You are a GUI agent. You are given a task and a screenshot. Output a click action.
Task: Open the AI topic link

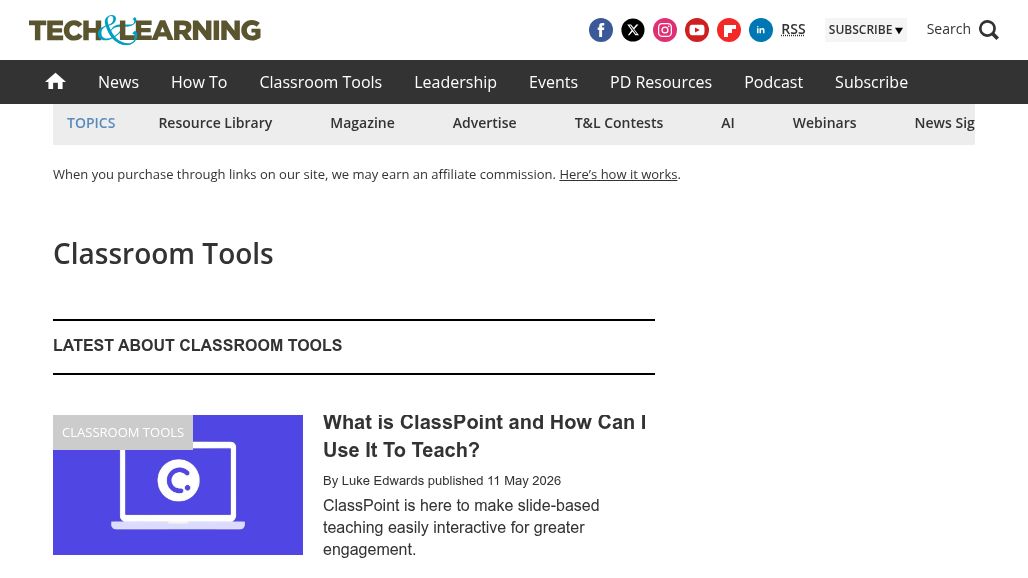tap(728, 123)
